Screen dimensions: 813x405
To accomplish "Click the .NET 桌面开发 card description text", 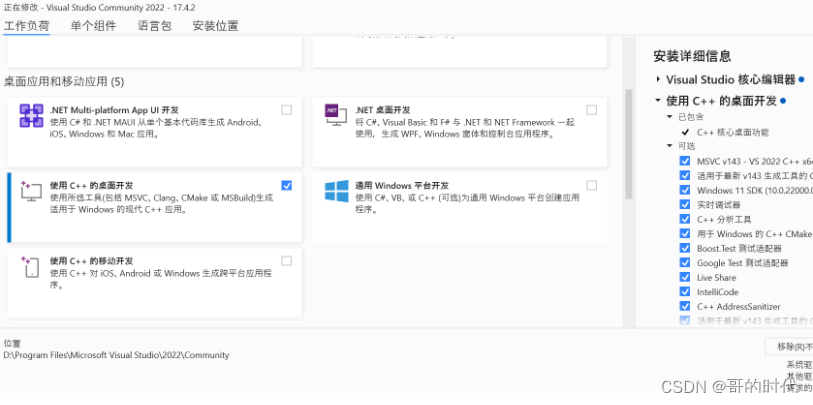I will [465, 129].
